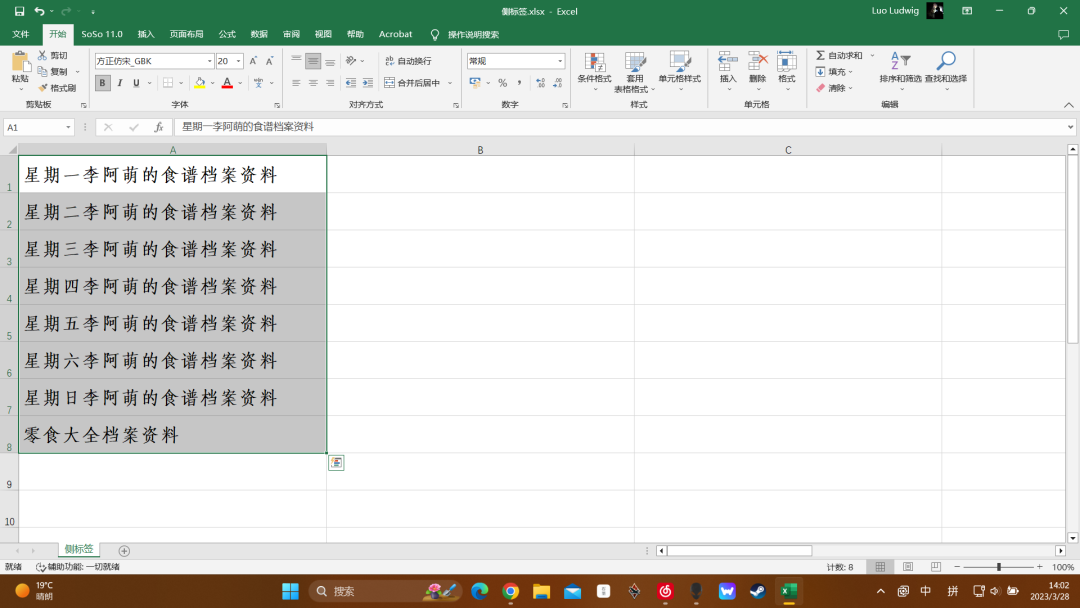This screenshot has width=1080, height=608.
Task: Open the number format dropdown 常规
Action: [560, 61]
